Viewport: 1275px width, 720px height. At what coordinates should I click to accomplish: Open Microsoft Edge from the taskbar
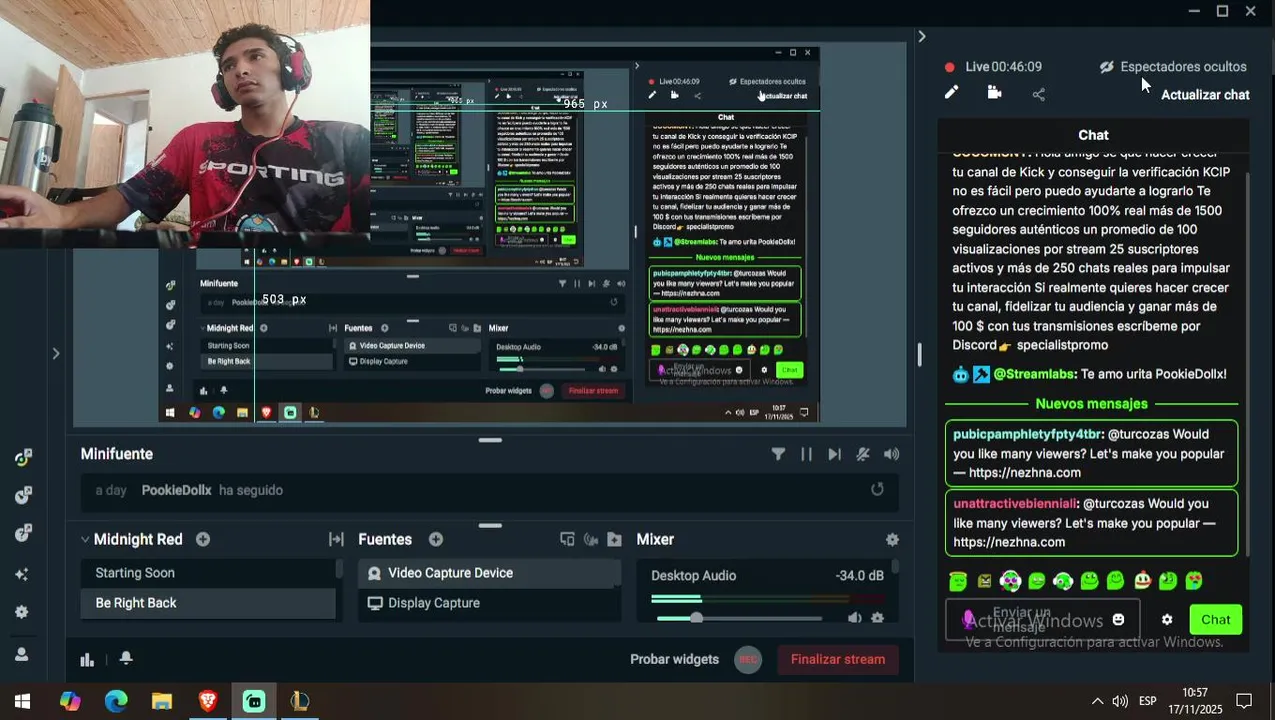click(116, 701)
